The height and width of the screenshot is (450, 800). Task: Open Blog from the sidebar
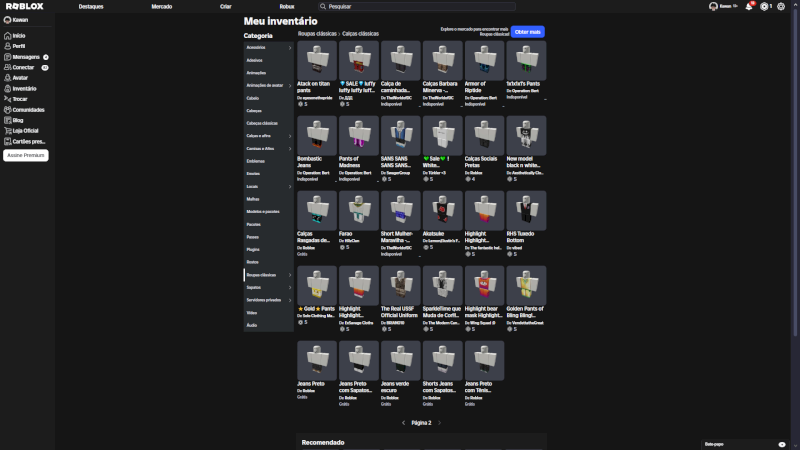tap(13, 120)
